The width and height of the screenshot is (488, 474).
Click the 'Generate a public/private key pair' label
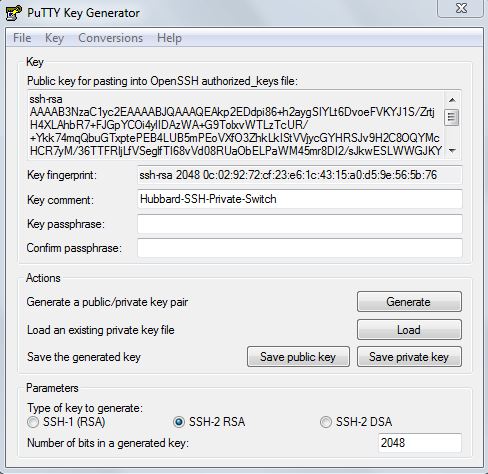point(107,302)
